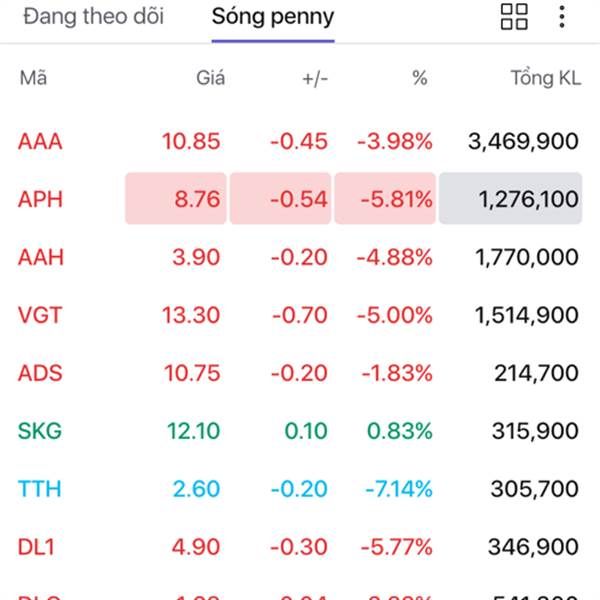Screen dimensions: 600x600
Task: Sort by the Mã column header
Action: [33, 79]
